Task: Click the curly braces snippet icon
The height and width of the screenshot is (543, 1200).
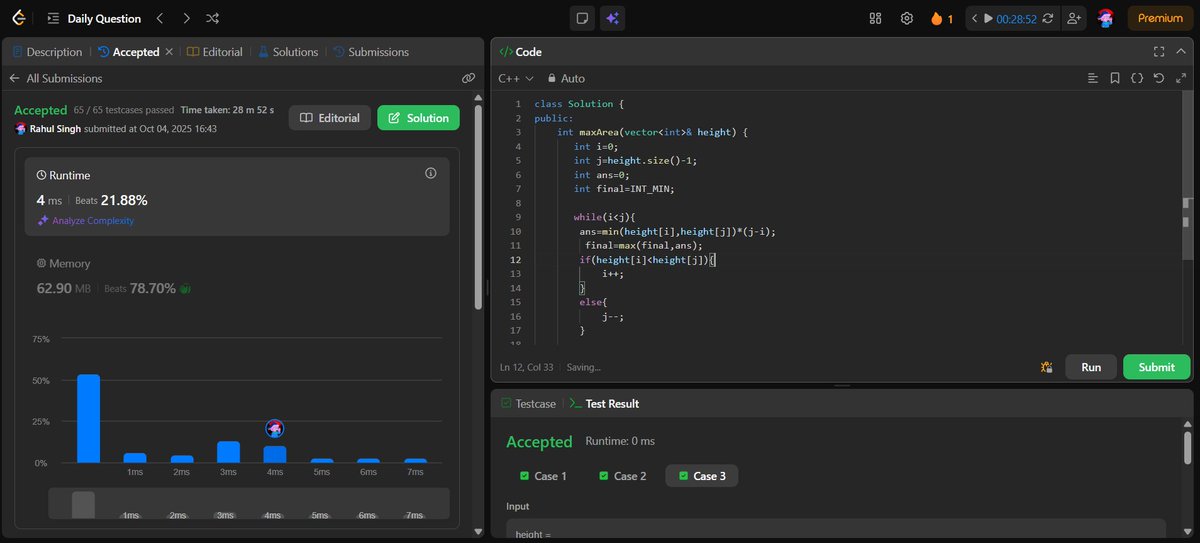Action: pyautogui.click(x=1137, y=78)
